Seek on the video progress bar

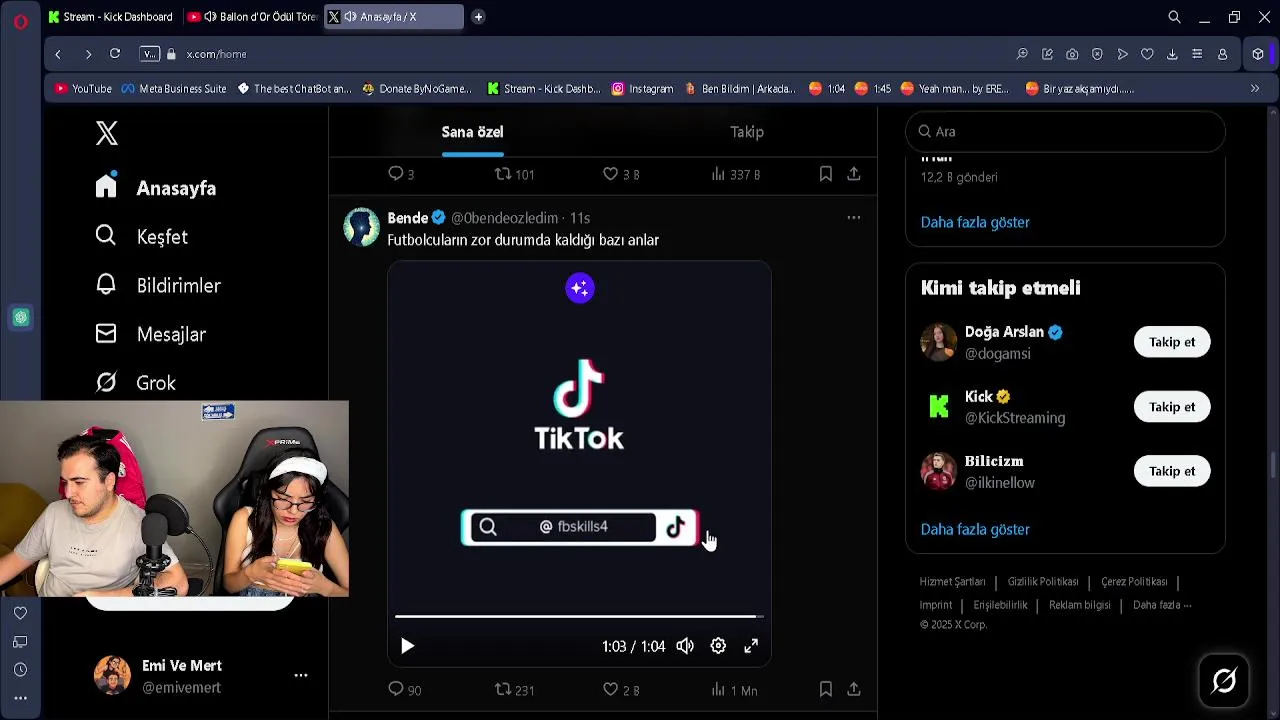tap(579, 617)
